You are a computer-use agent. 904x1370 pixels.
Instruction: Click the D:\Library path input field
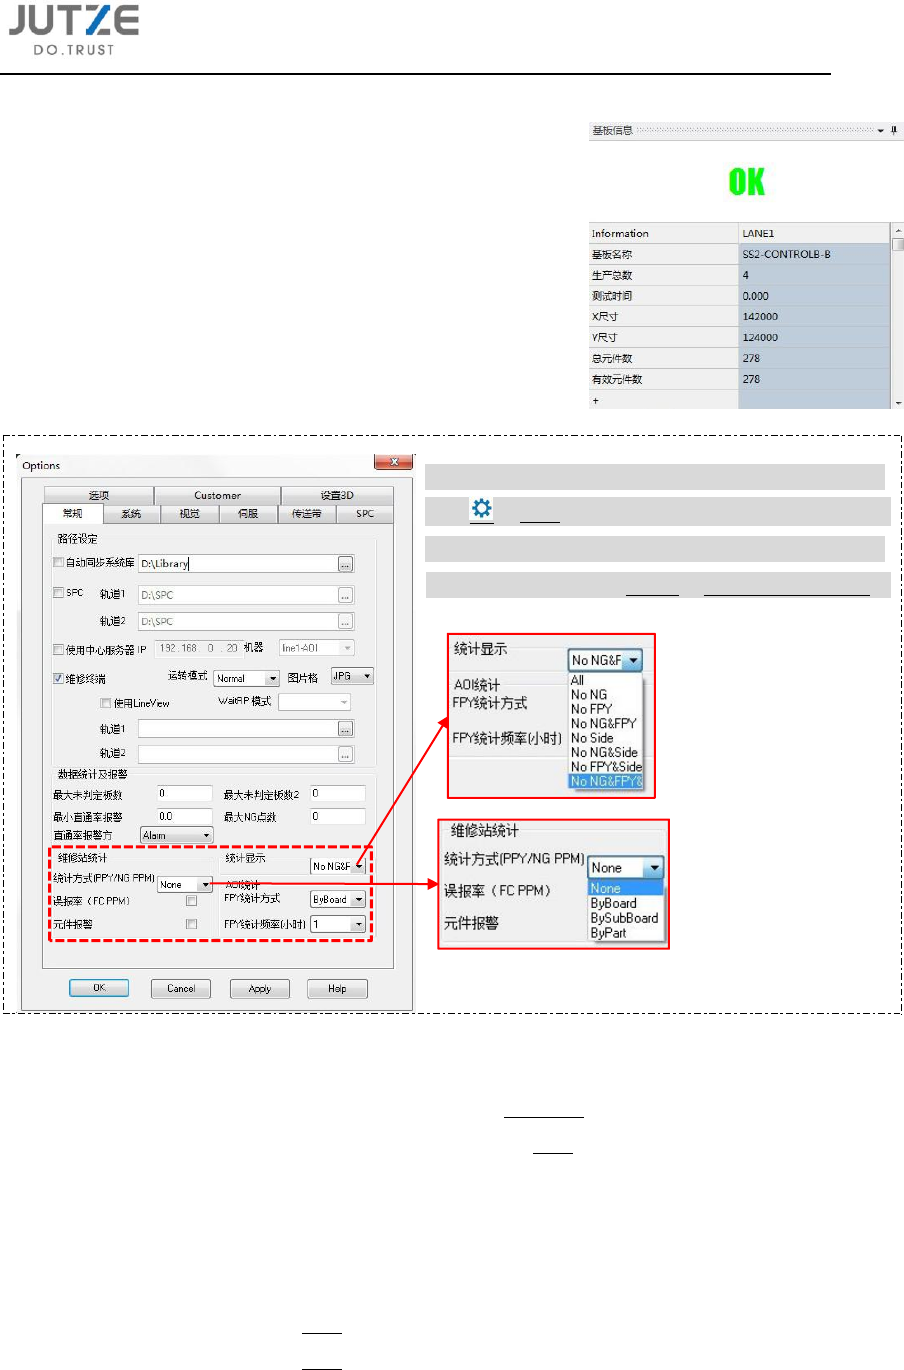pos(237,564)
